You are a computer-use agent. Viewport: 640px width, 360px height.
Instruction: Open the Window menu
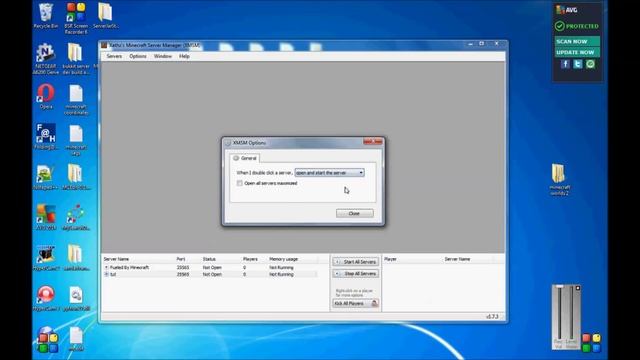163,56
